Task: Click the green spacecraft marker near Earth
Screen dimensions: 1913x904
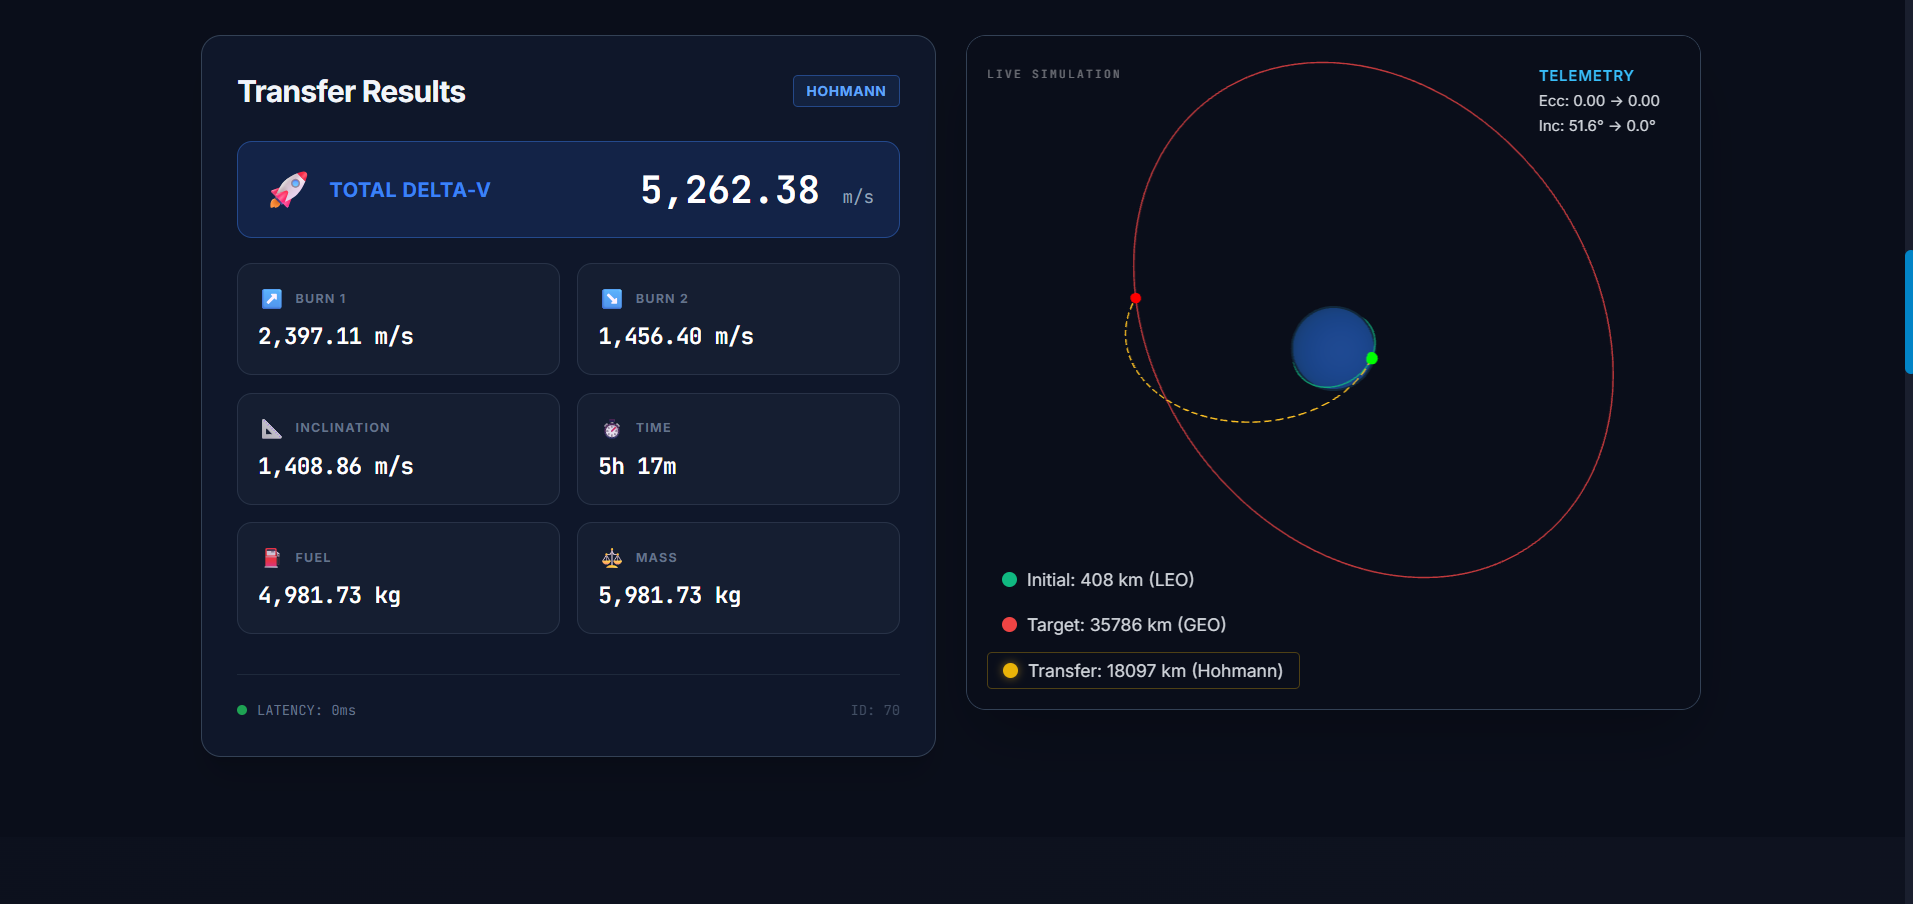Action: coord(1372,358)
